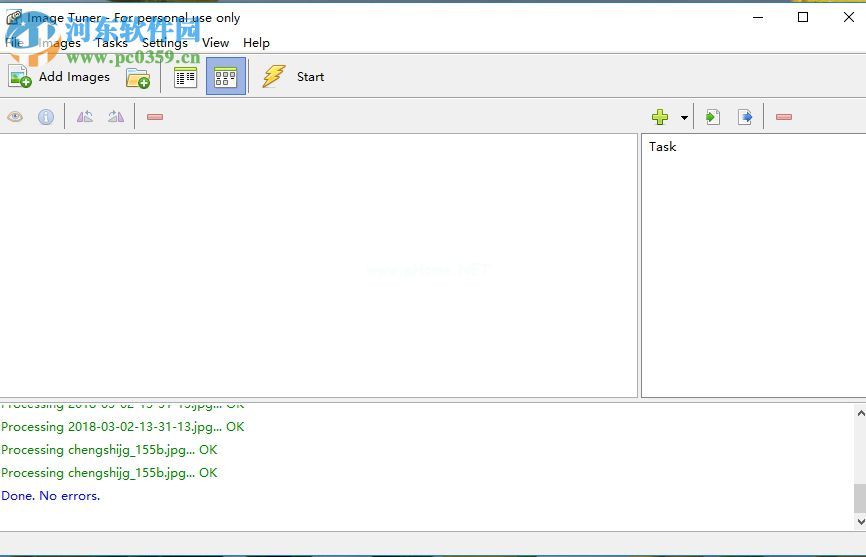Viewport: 866px width, 557px height.
Task: Remove task with red minus in task toolbar
Action: (784, 117)
